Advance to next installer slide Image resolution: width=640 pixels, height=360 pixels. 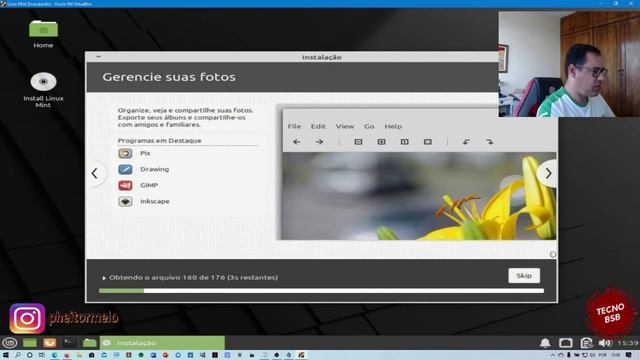[548, 173]
